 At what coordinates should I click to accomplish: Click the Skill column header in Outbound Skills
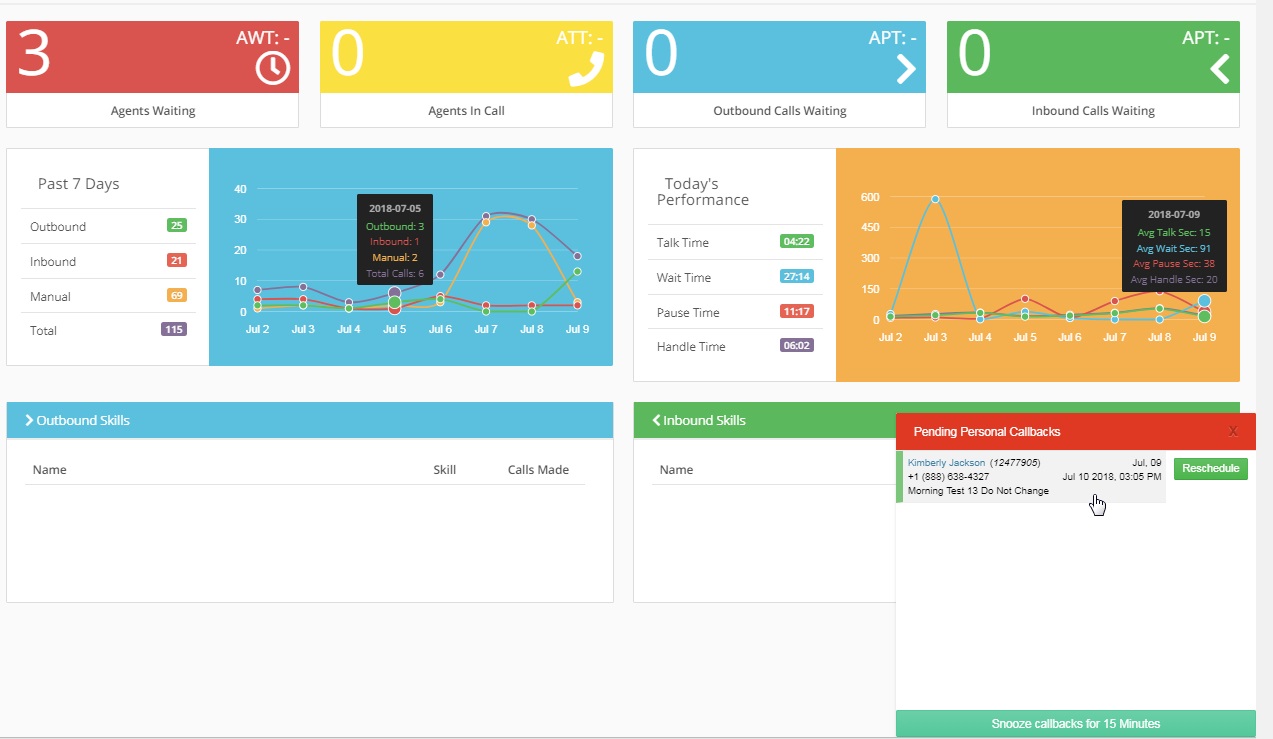click(x=444, y=470)
